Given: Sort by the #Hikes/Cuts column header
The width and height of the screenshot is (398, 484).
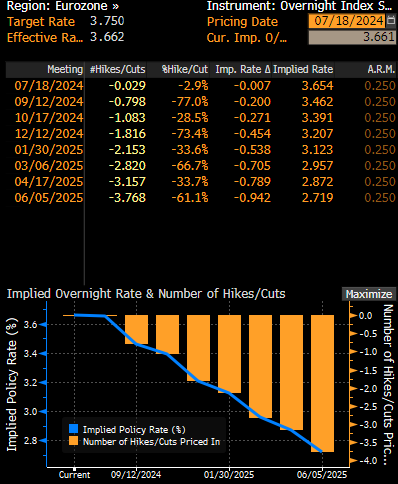Looking at the screenshot, I should coord(118,69).
